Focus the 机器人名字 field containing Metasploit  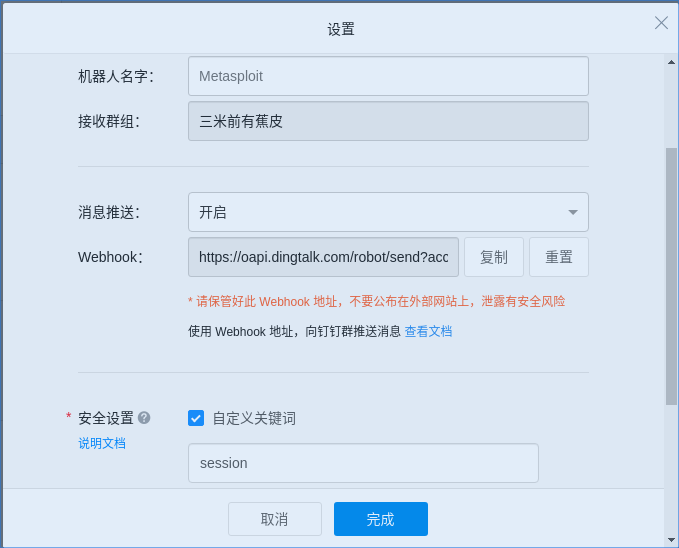[x=388, y=76]
